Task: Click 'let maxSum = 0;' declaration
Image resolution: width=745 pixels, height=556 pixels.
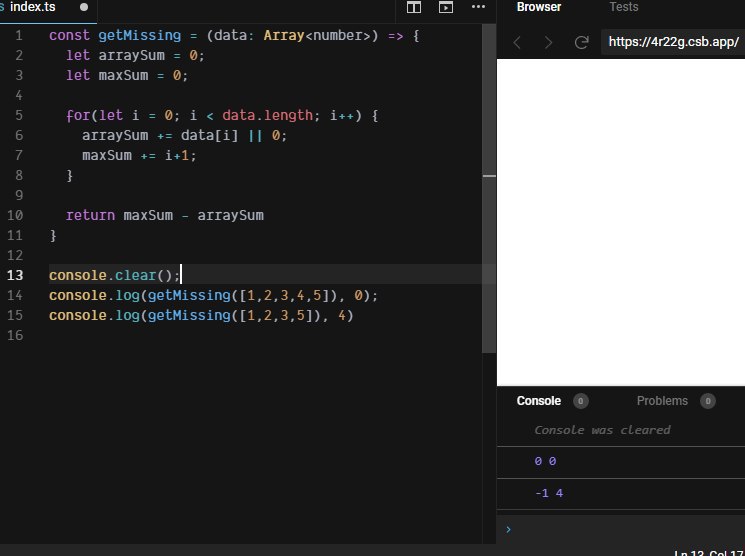Action: coord(127,76)
